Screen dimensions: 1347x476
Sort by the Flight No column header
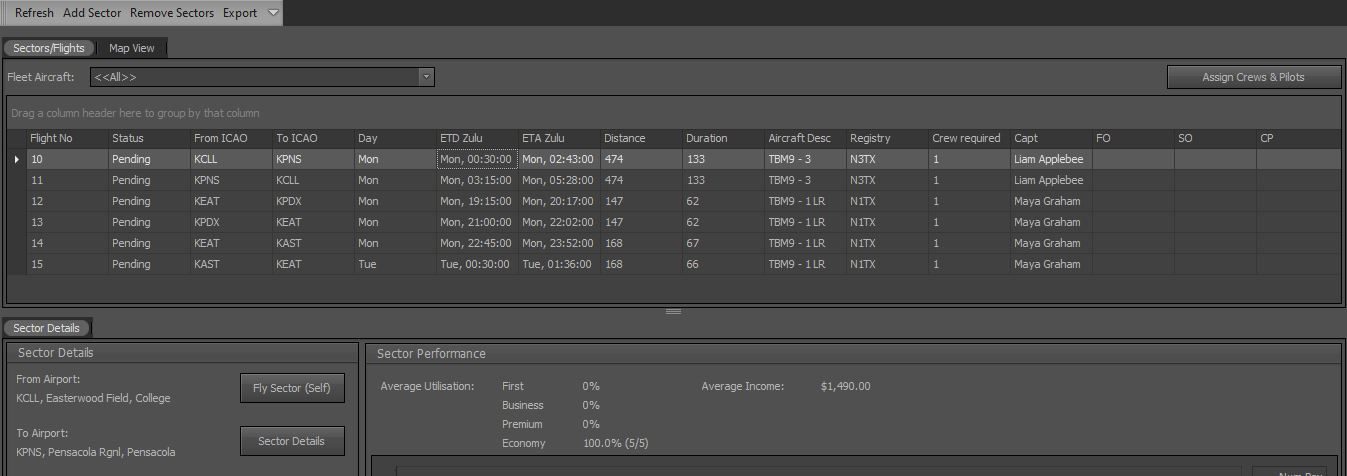tap(67, 138)
